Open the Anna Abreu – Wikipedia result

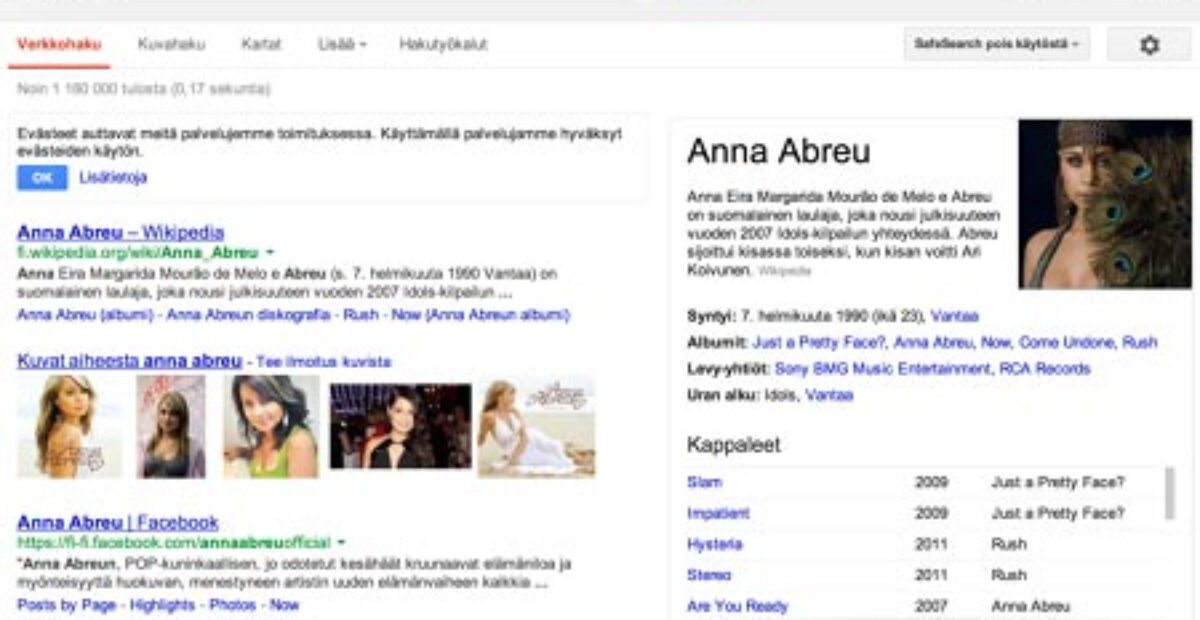point(121,232)
